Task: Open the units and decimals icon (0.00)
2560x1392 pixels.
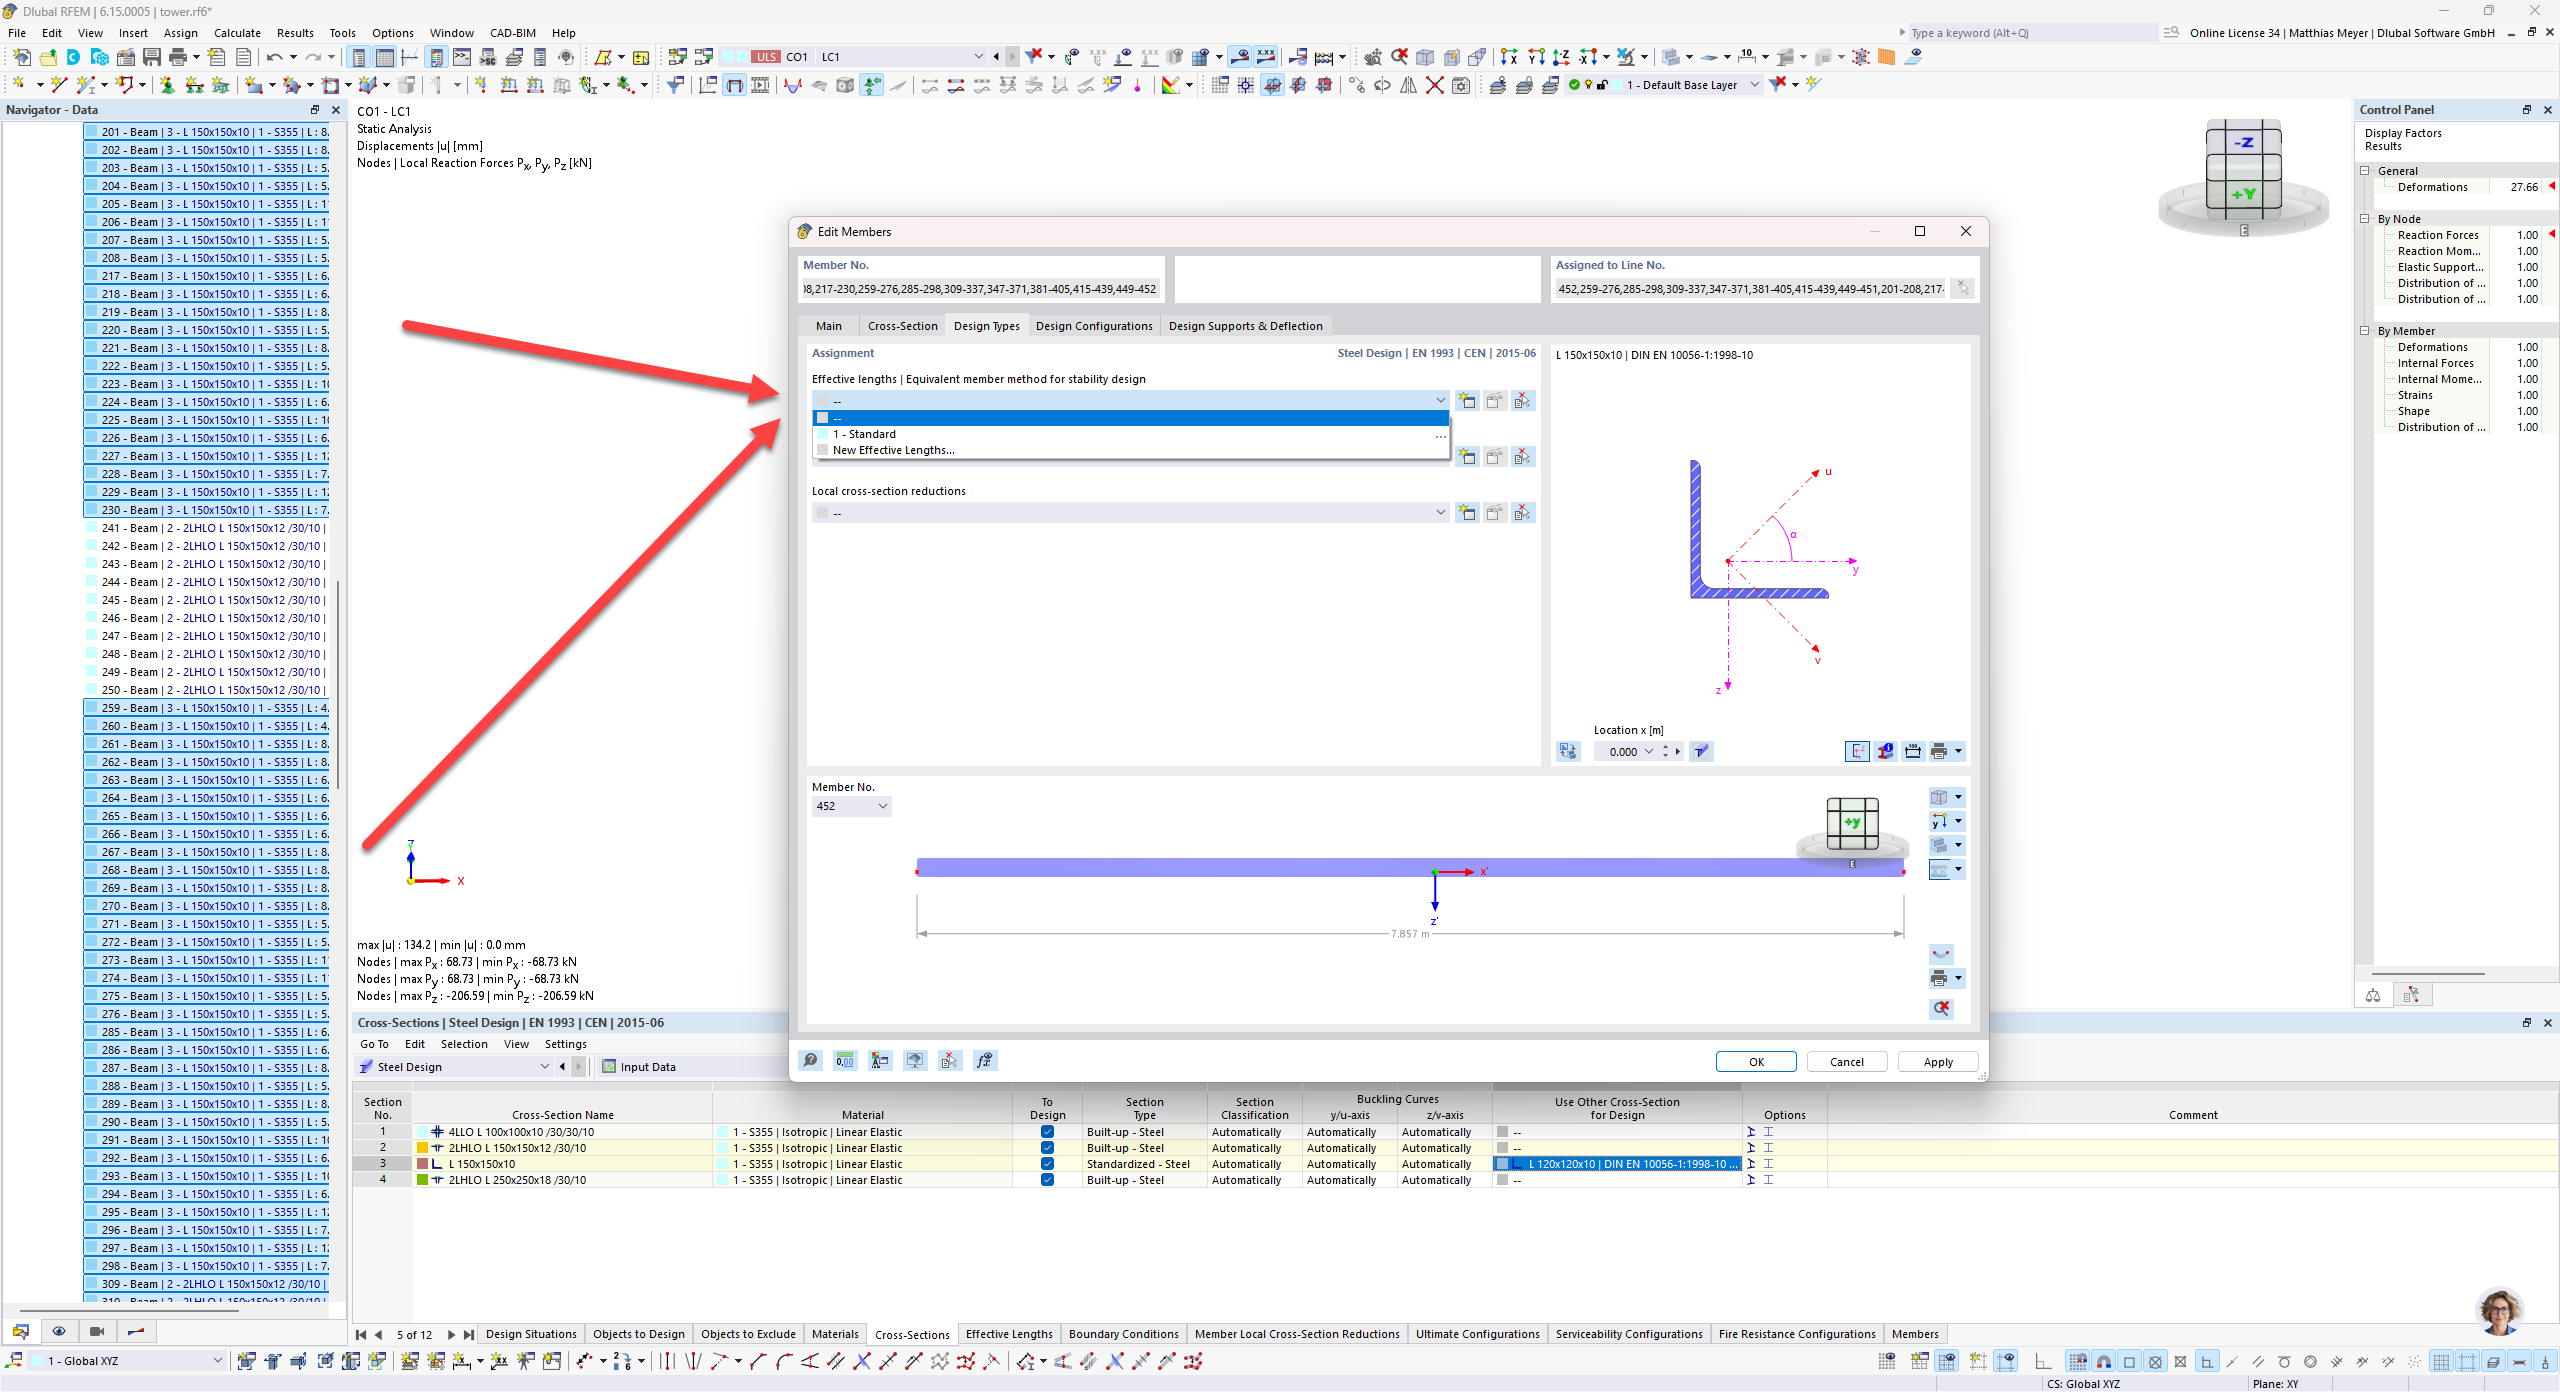Action: tap(845, 1061)
